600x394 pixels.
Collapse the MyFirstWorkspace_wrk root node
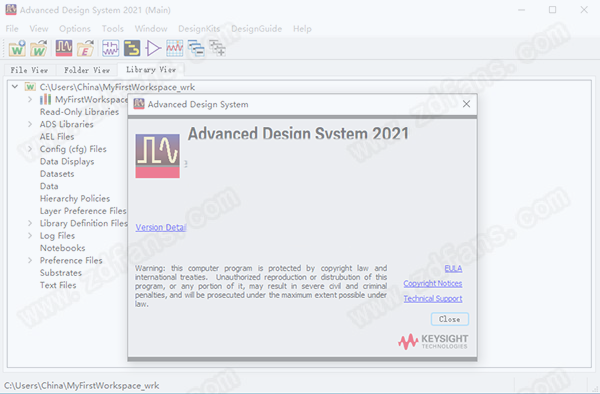(15, 87)
